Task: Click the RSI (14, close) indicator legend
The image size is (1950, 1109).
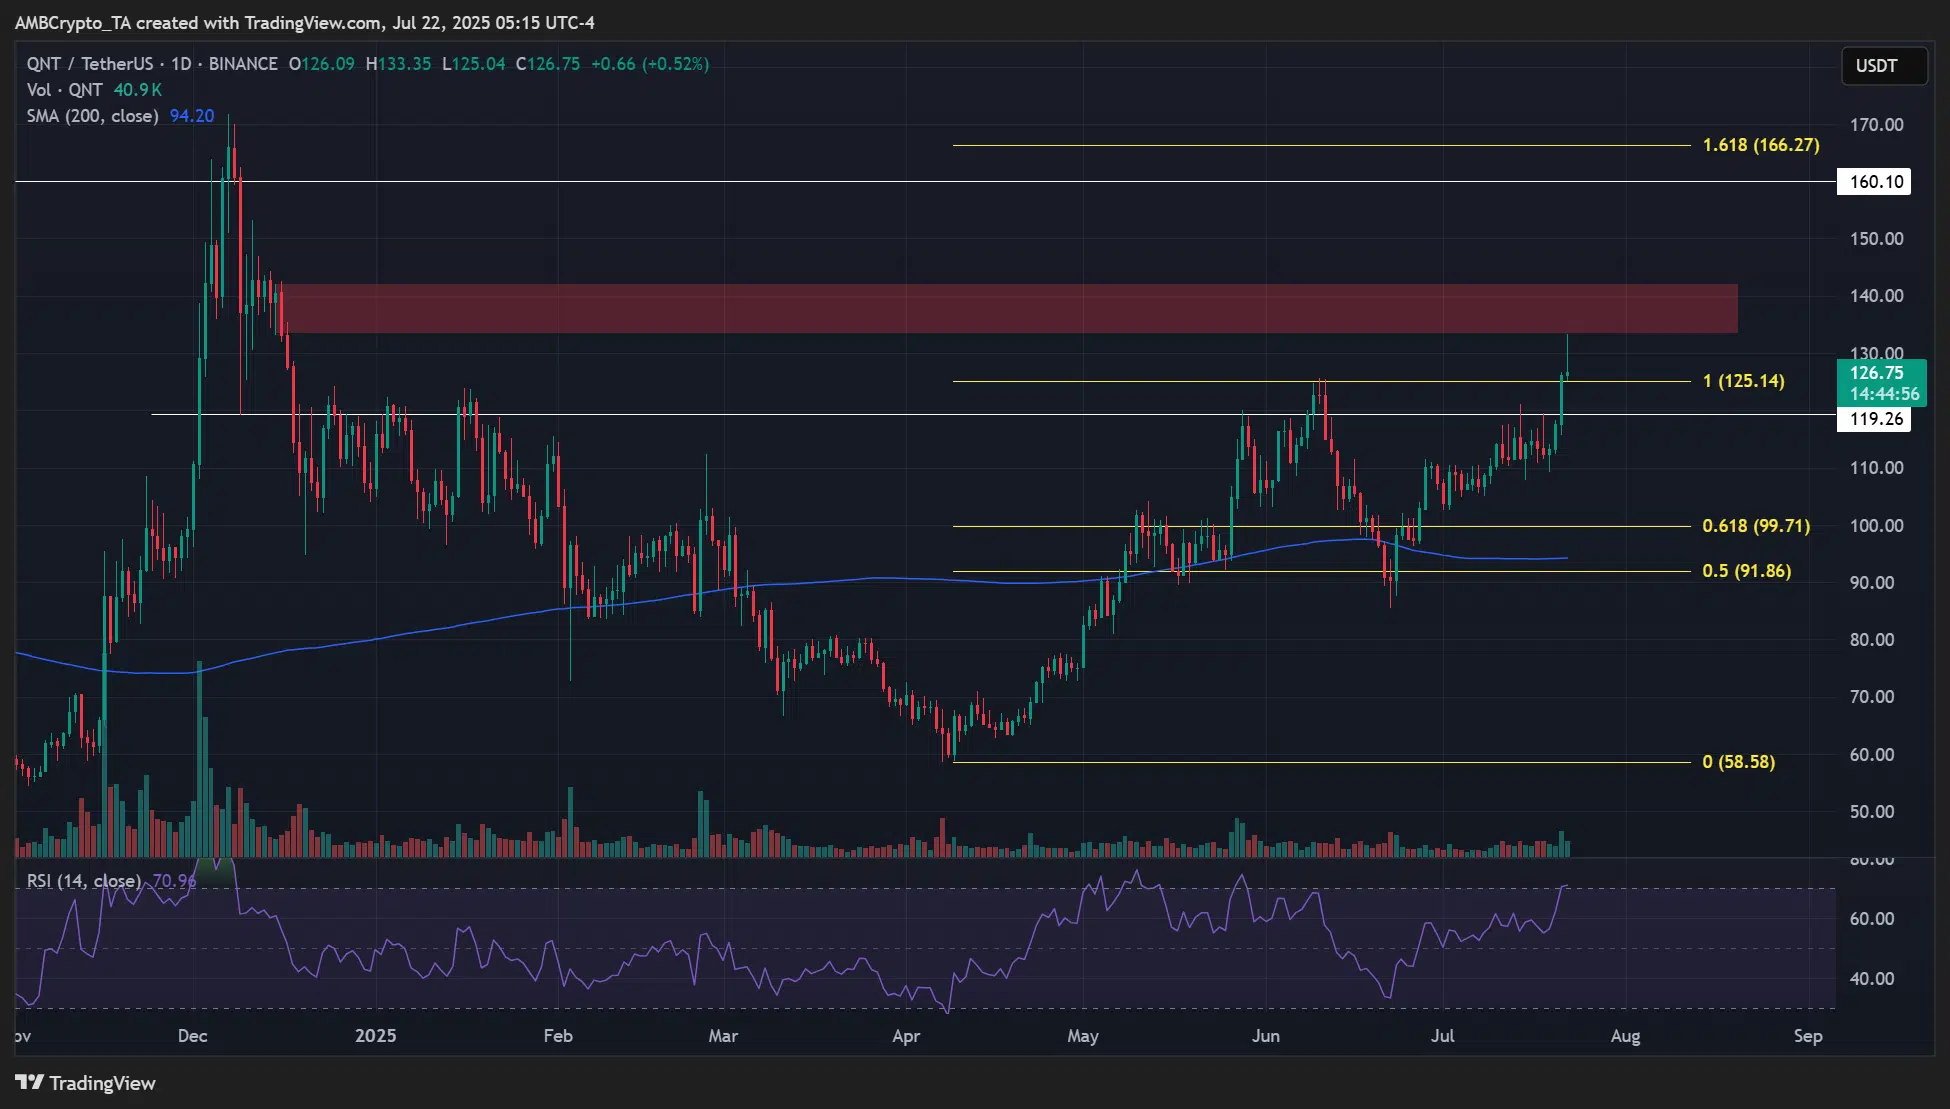Action: tap(84, 881)
